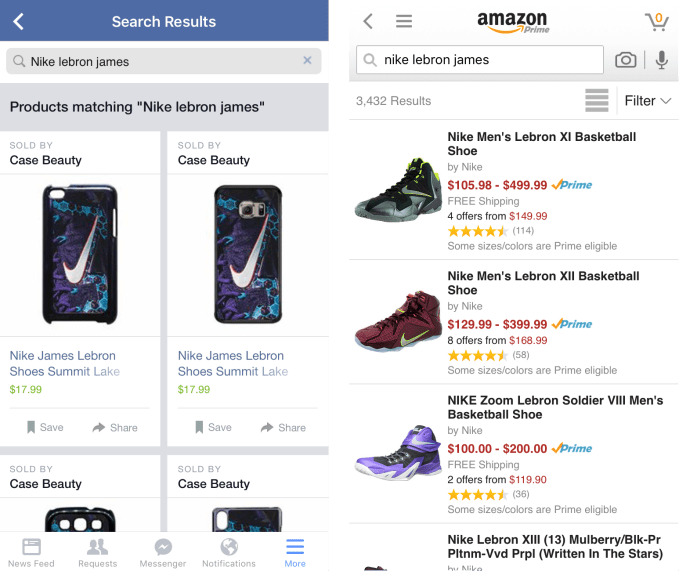Open the Amazon shopping cart
Viewport: 679px width, 571px height.
[x=657, y=21]
